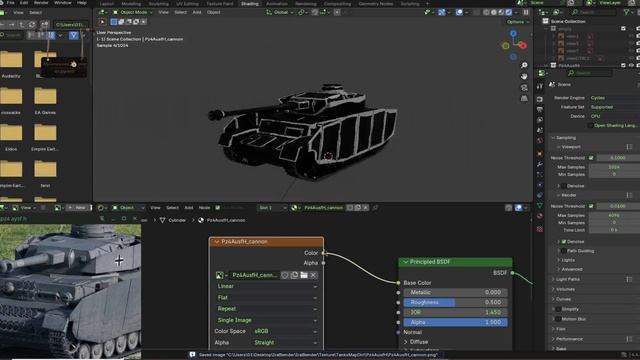
Task: Open the Global transform orientation dropdown
Action: click(280, 12)
